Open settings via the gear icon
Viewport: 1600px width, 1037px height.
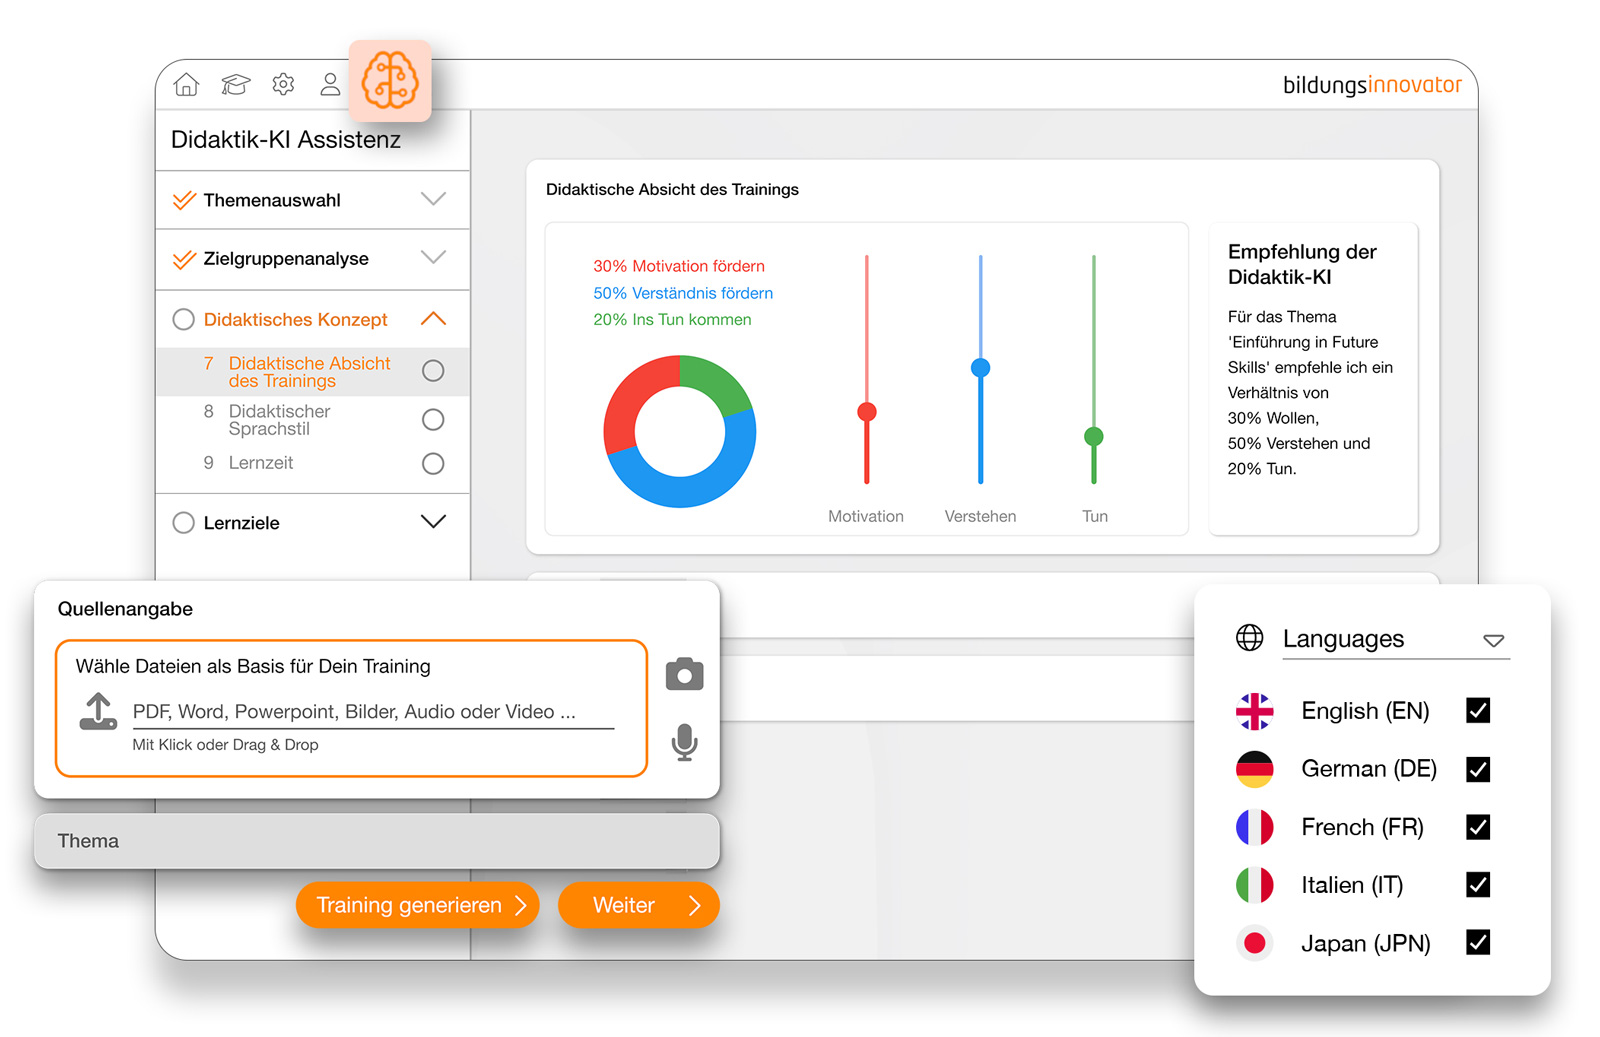coord(283,85)
